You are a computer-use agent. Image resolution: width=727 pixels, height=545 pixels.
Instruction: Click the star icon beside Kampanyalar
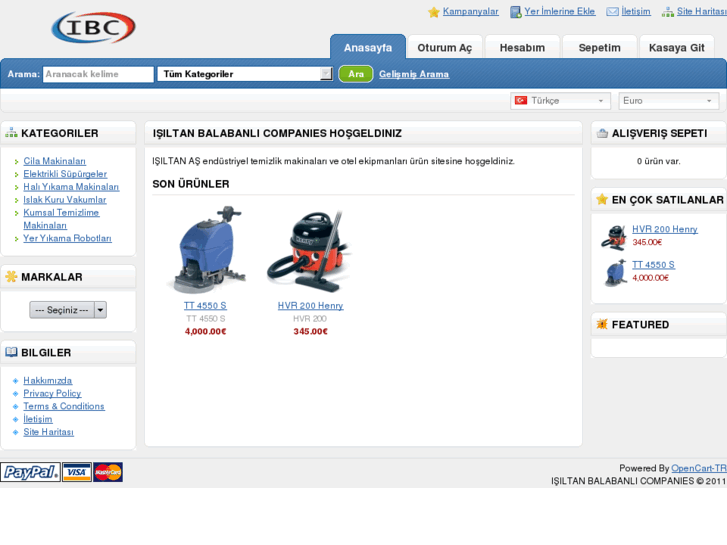(434, 12)
